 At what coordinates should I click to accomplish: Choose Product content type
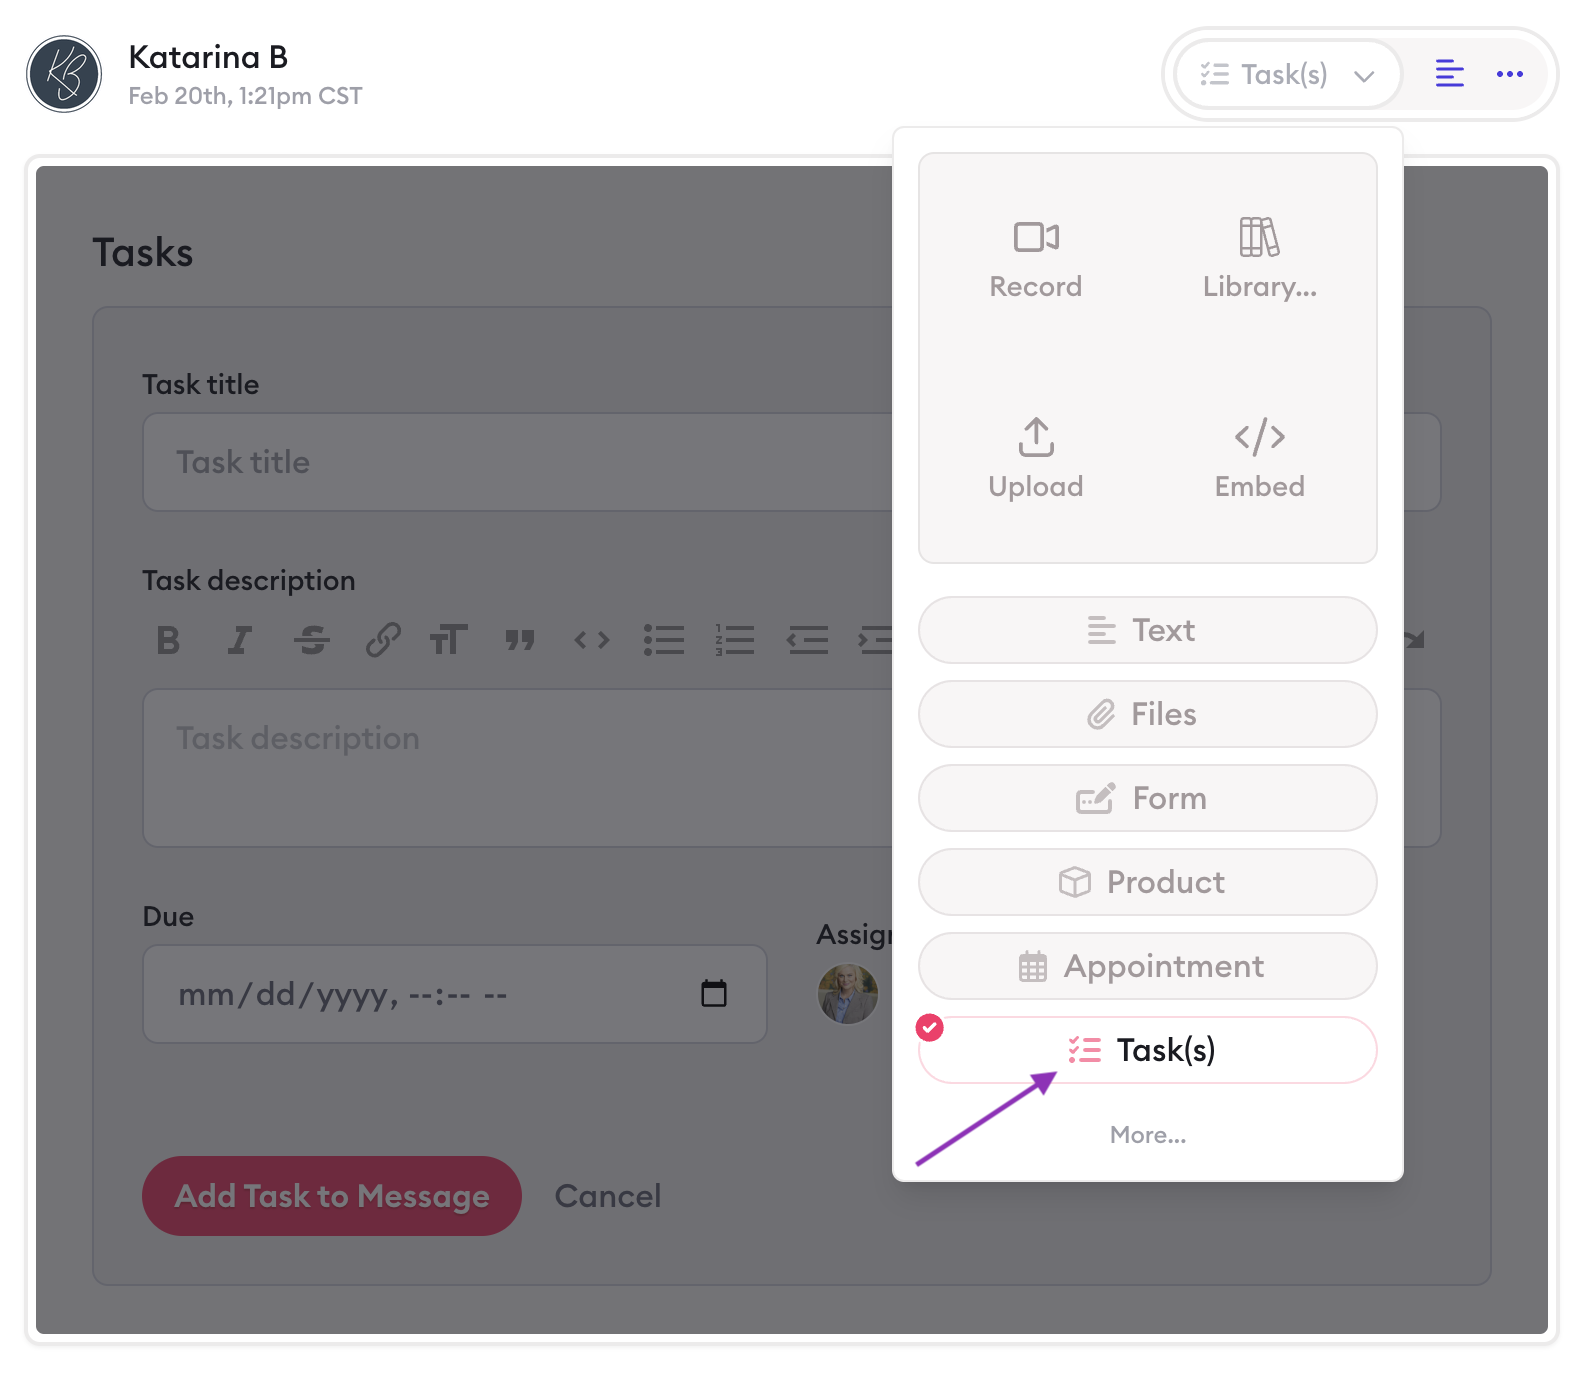click(x=1147, y=882)
